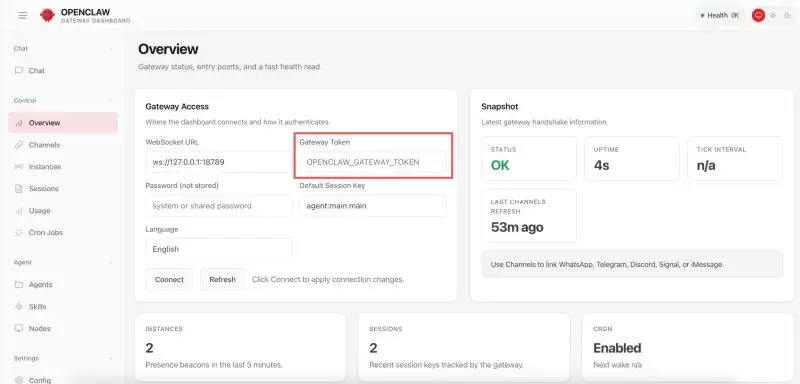
Task: Collapse the Chat sidebar section
Action: (110, 49)
